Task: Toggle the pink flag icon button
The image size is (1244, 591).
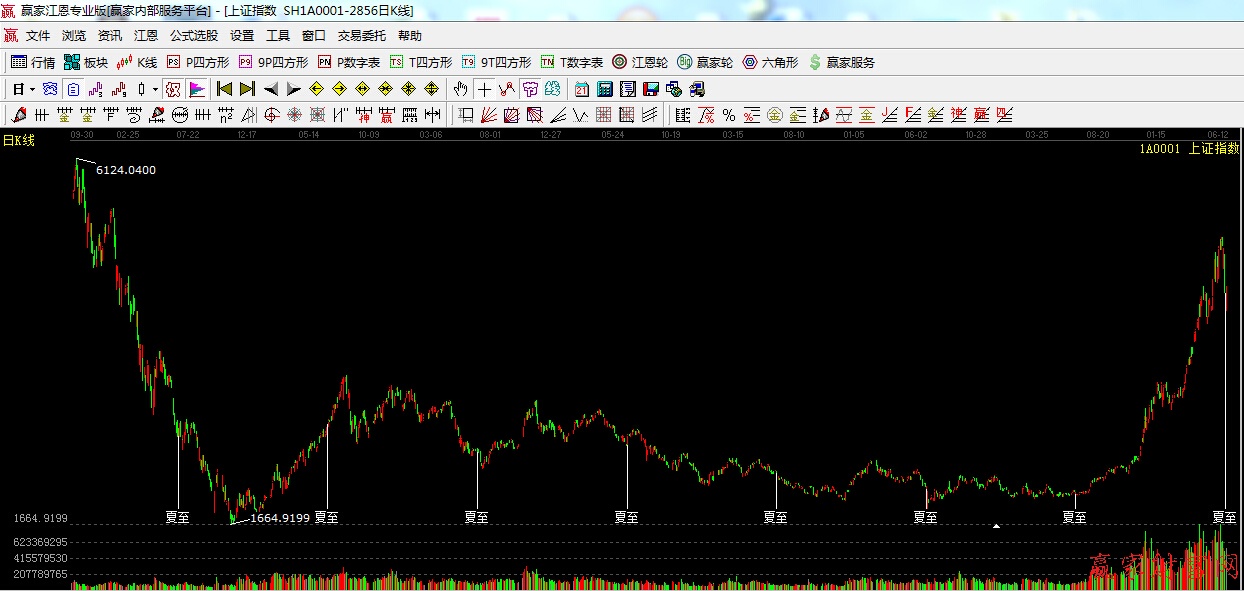Action: coord(196,89)
